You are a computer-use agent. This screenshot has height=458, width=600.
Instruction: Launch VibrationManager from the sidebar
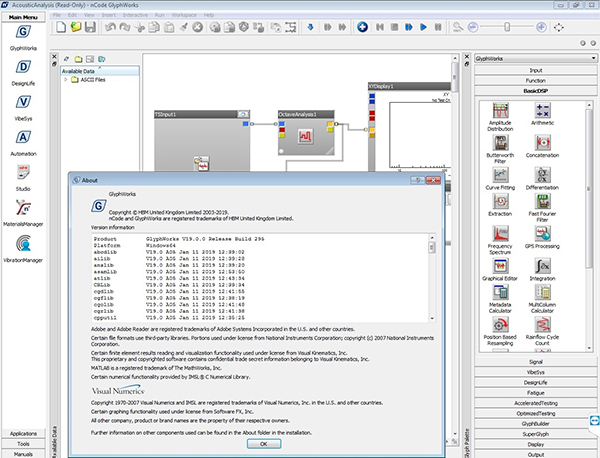[x=22, y=244]
